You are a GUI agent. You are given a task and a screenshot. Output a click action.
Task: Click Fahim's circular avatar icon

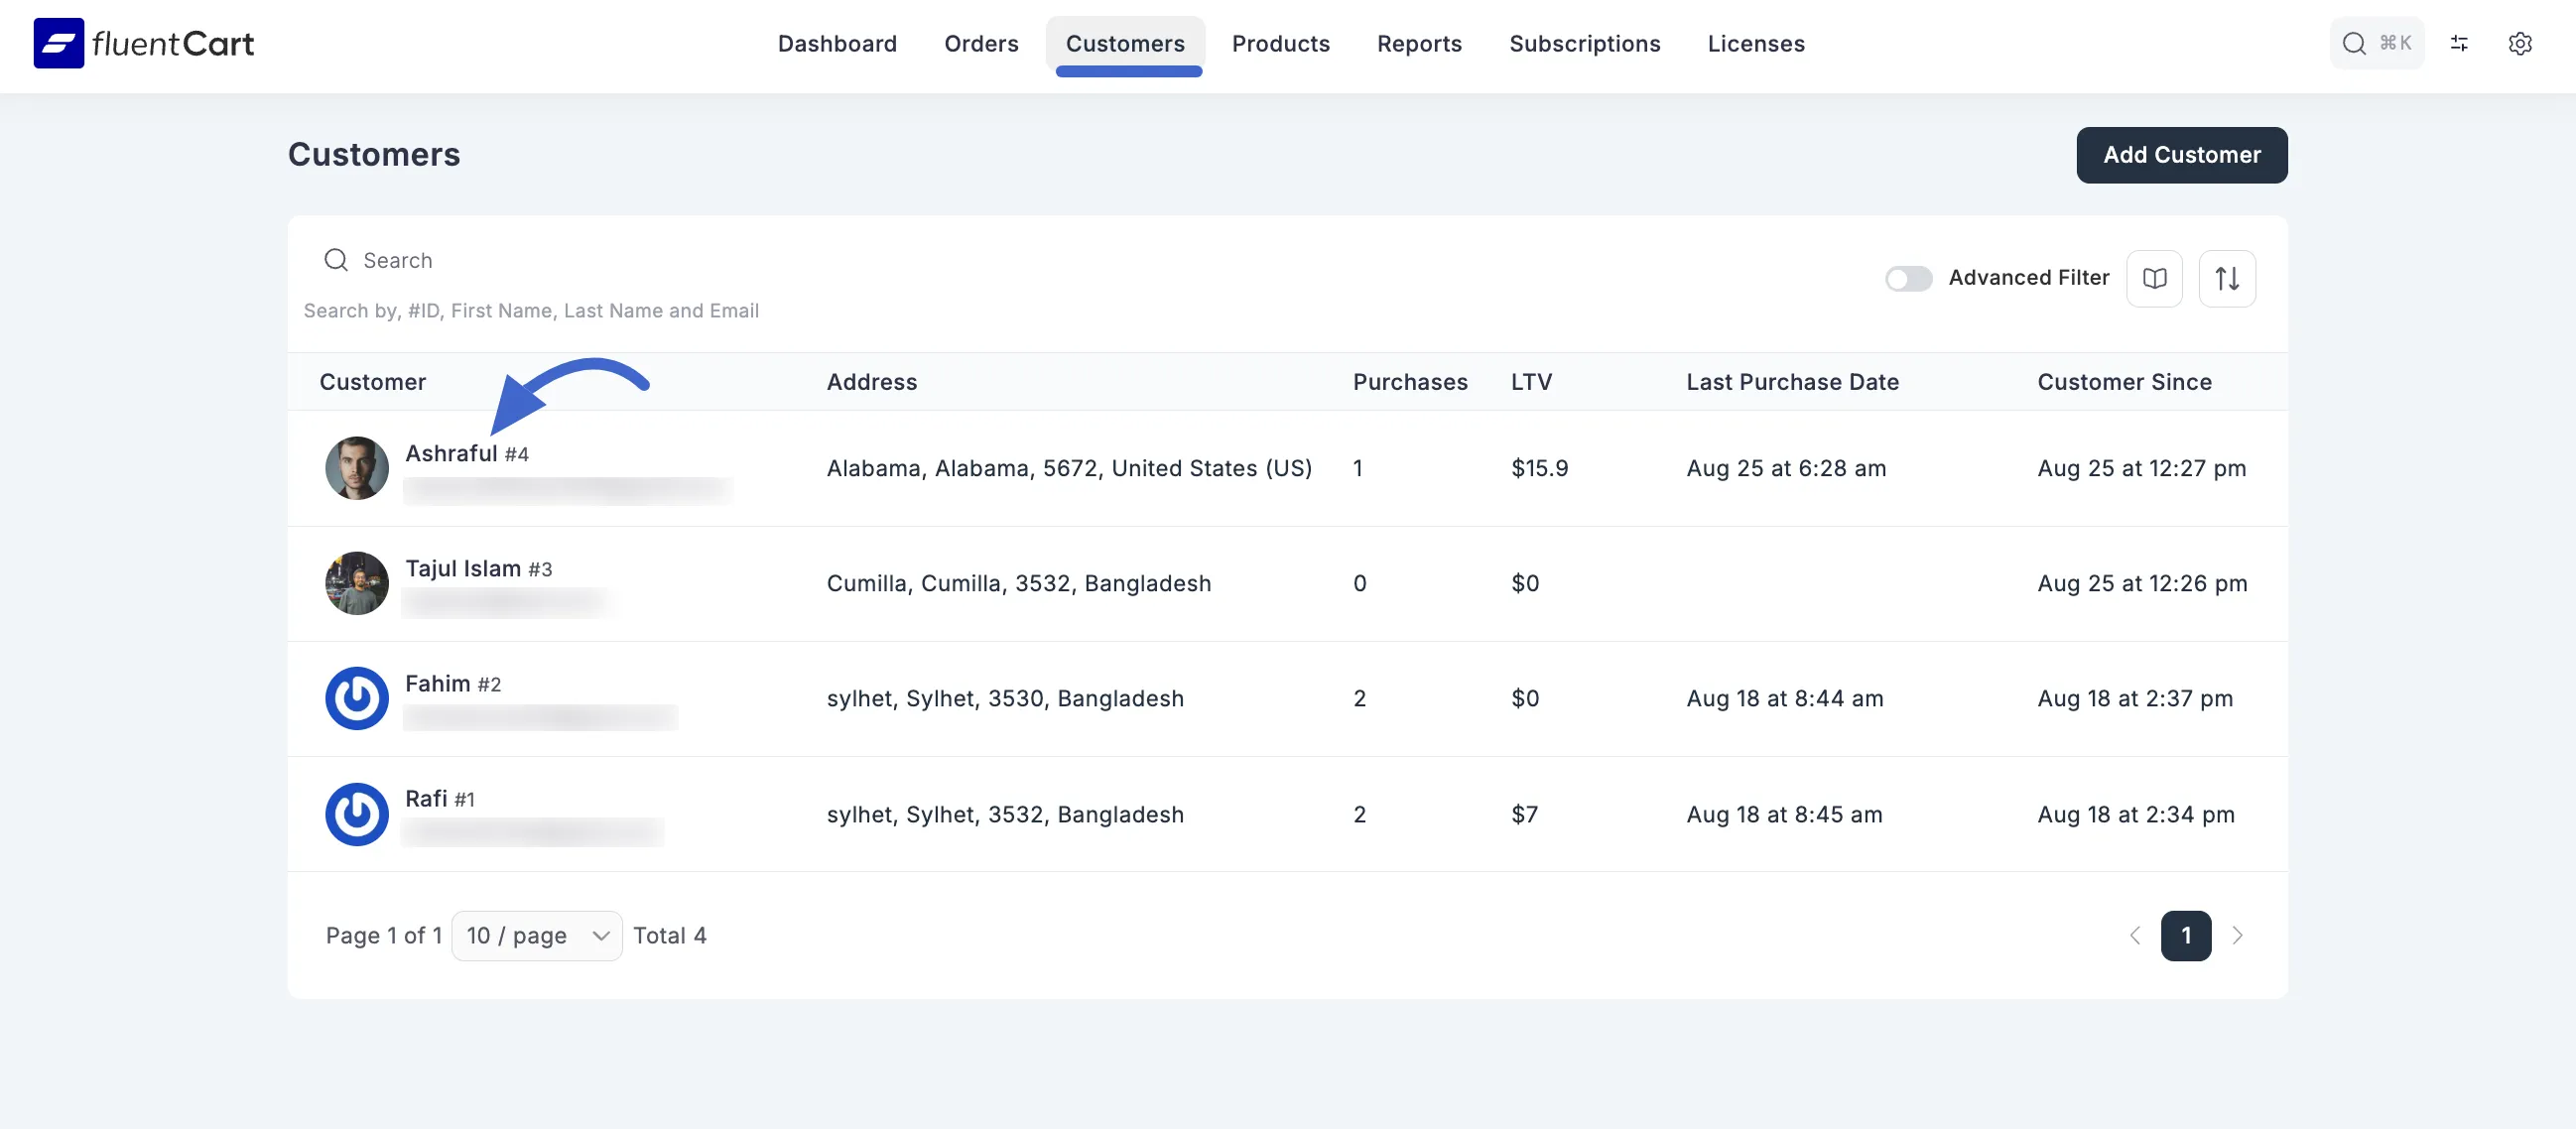[356, 698]
